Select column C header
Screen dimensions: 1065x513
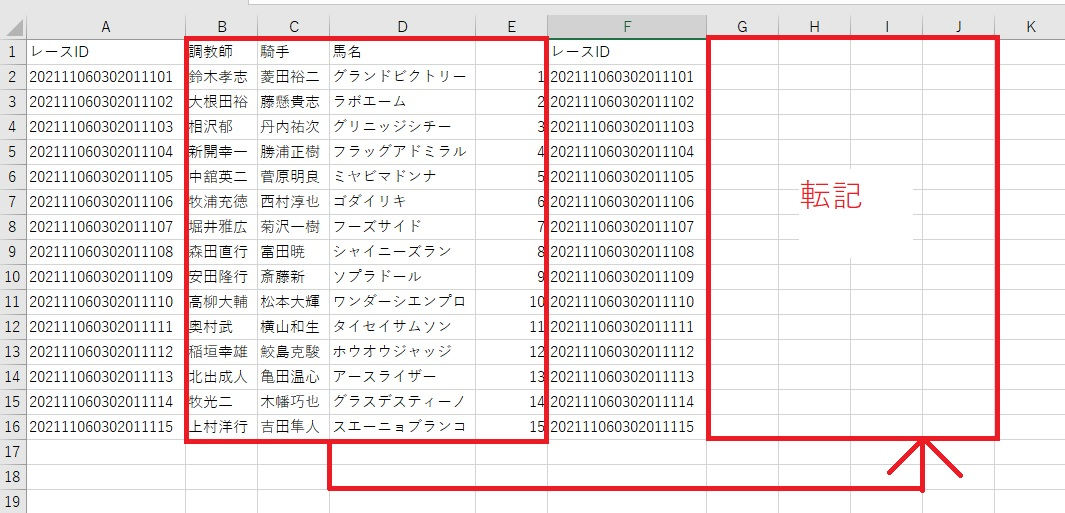tap(293, 27)
